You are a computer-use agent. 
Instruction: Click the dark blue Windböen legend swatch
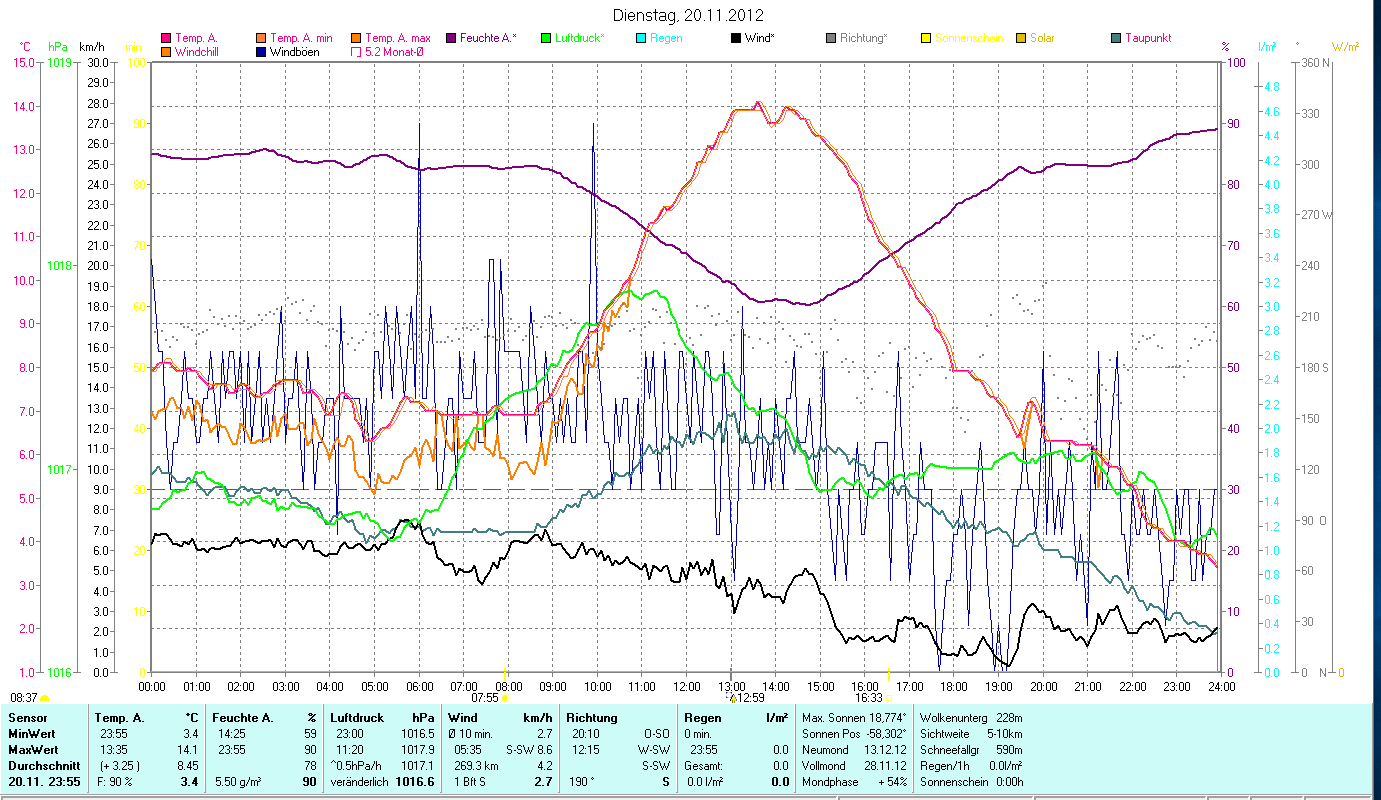click(x=261, y=52)
